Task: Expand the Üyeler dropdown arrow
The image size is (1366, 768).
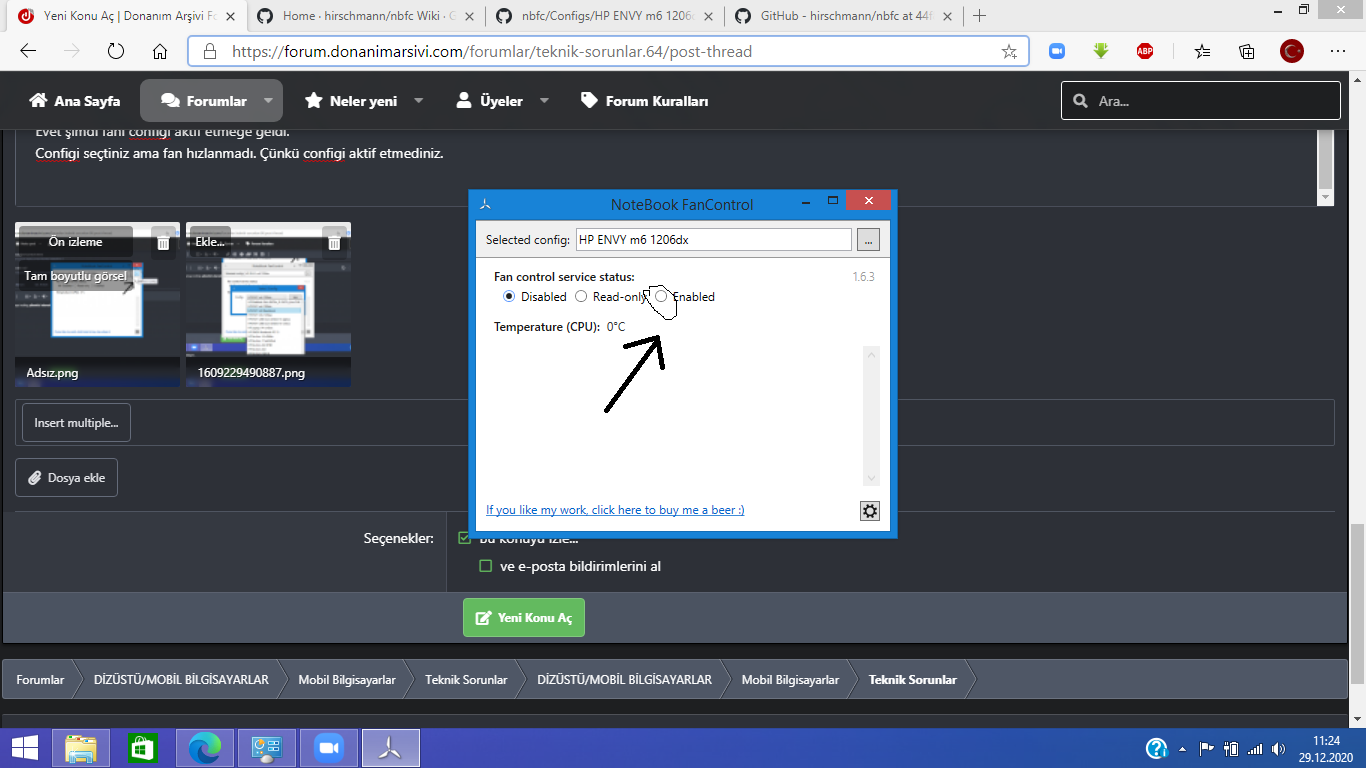Action: tap(544, 101)
